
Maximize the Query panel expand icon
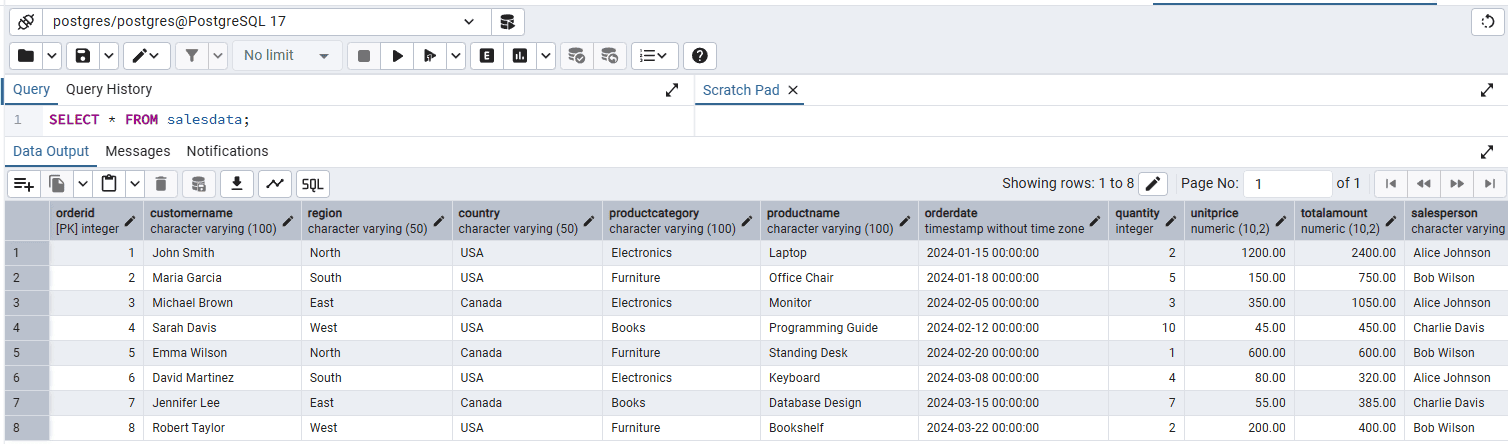[x=672, y=90]
